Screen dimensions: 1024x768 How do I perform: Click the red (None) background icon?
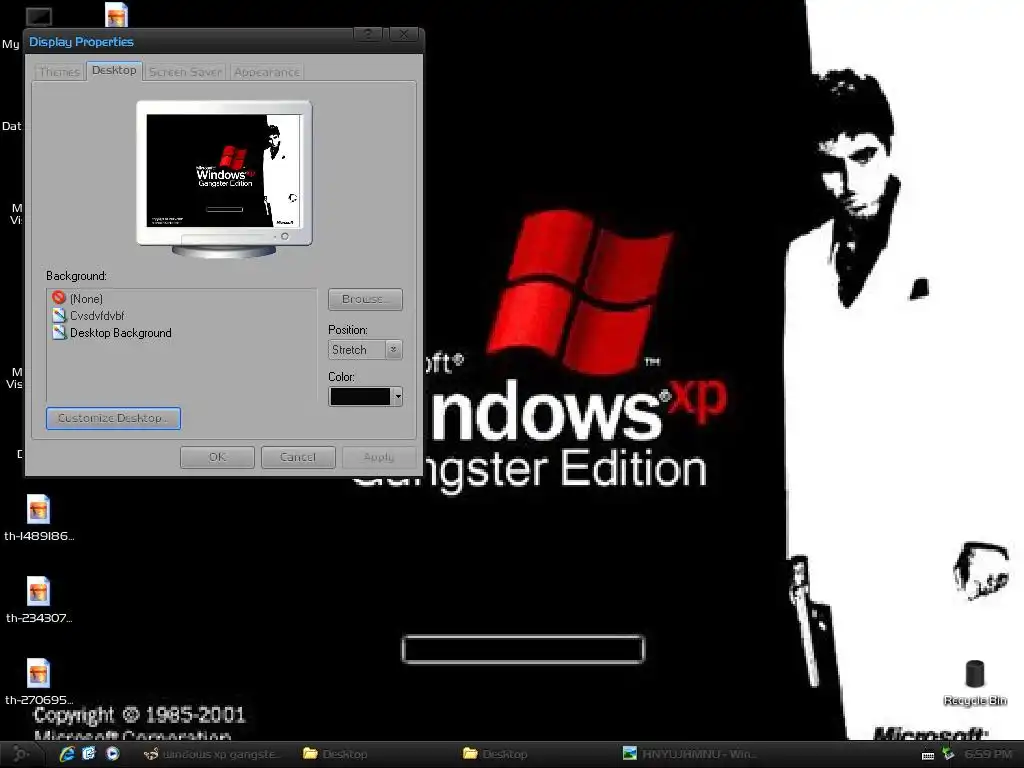[x=59, y=298]
